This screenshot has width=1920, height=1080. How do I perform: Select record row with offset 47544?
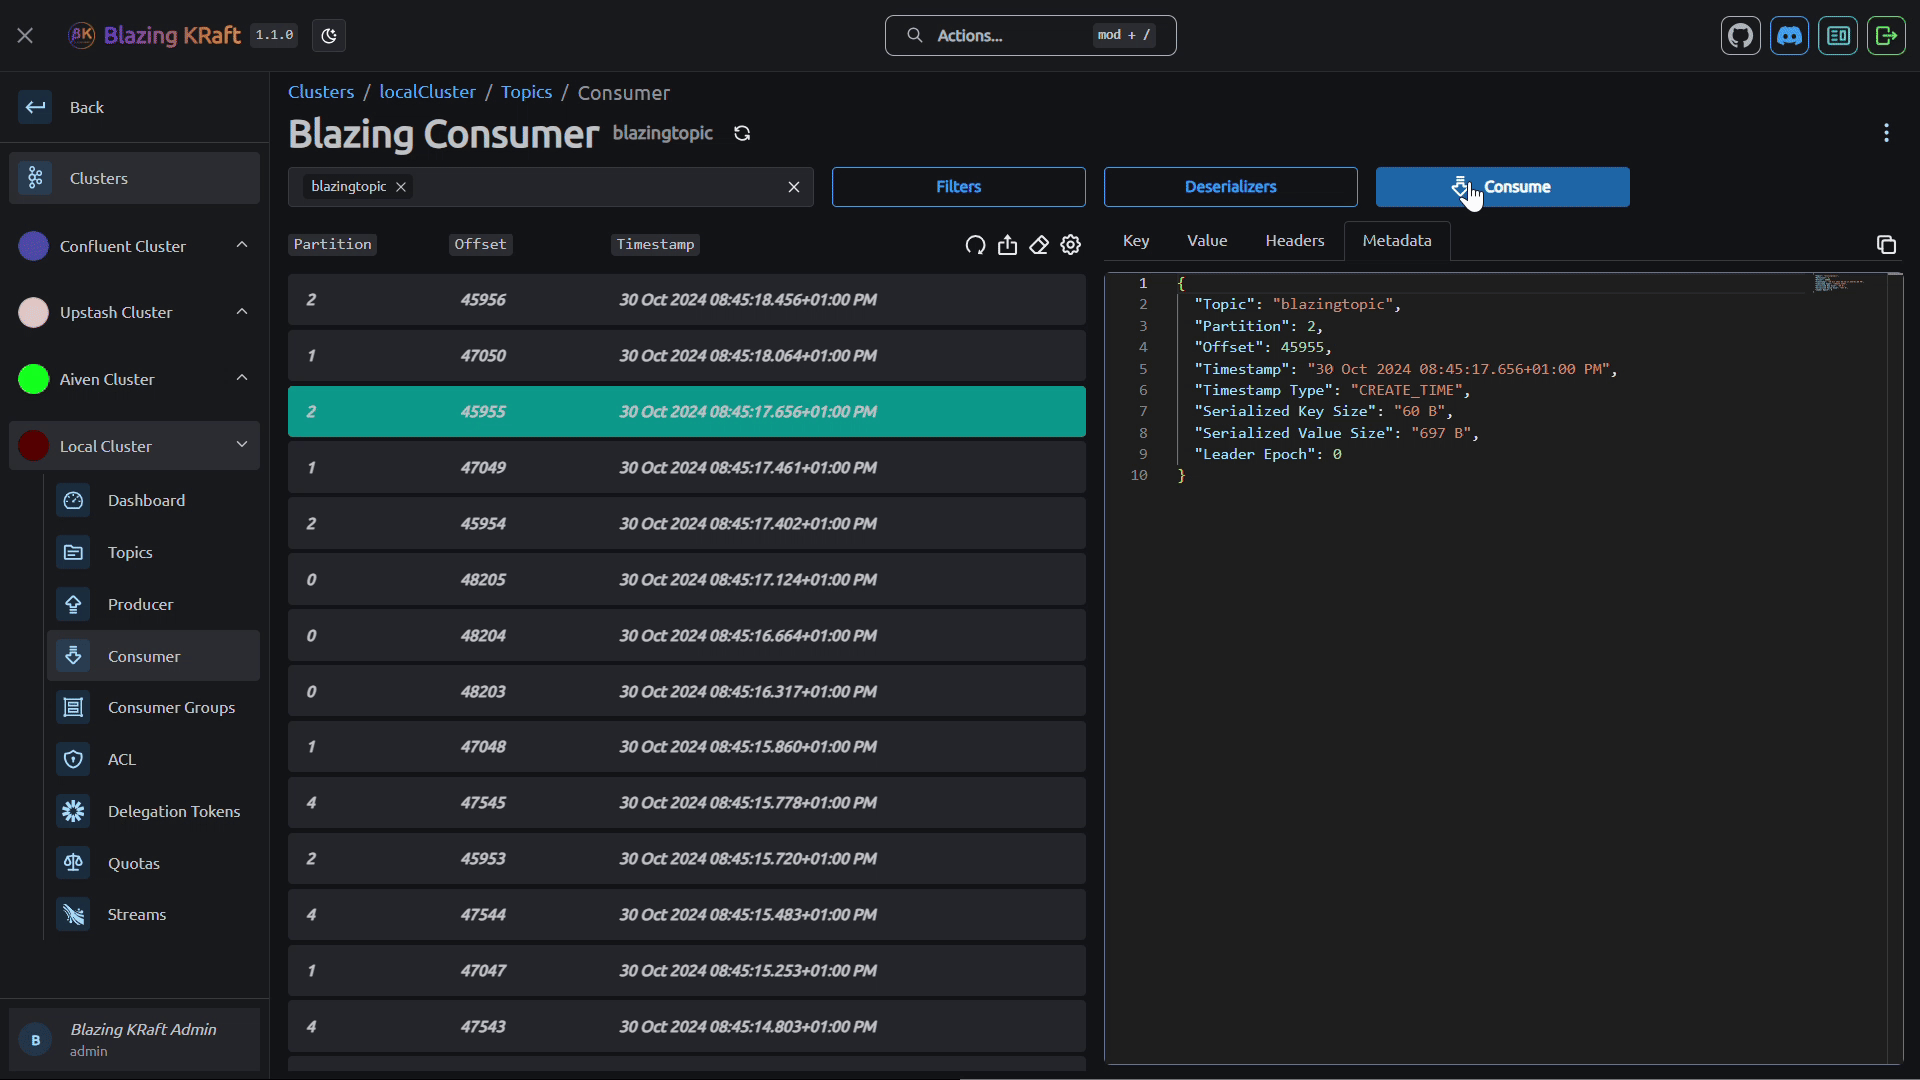click(686, 915)
